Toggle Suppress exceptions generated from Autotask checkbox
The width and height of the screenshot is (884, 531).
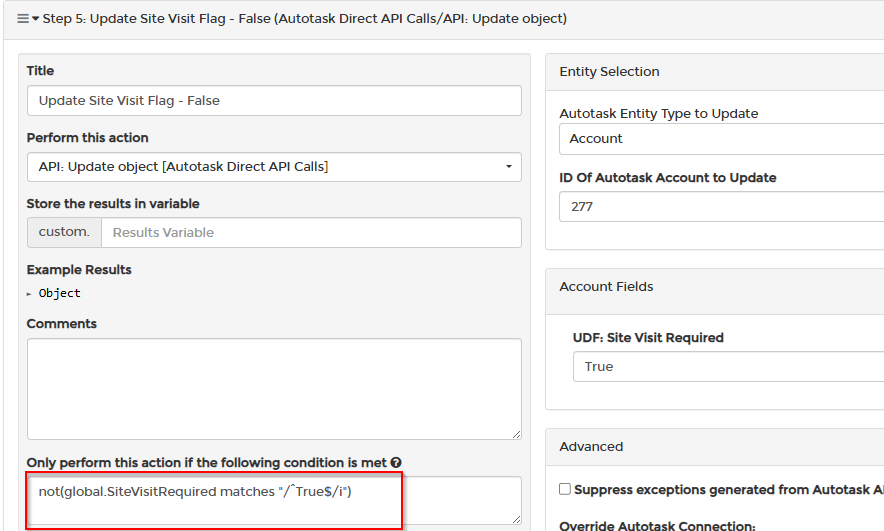pos(565,489)
